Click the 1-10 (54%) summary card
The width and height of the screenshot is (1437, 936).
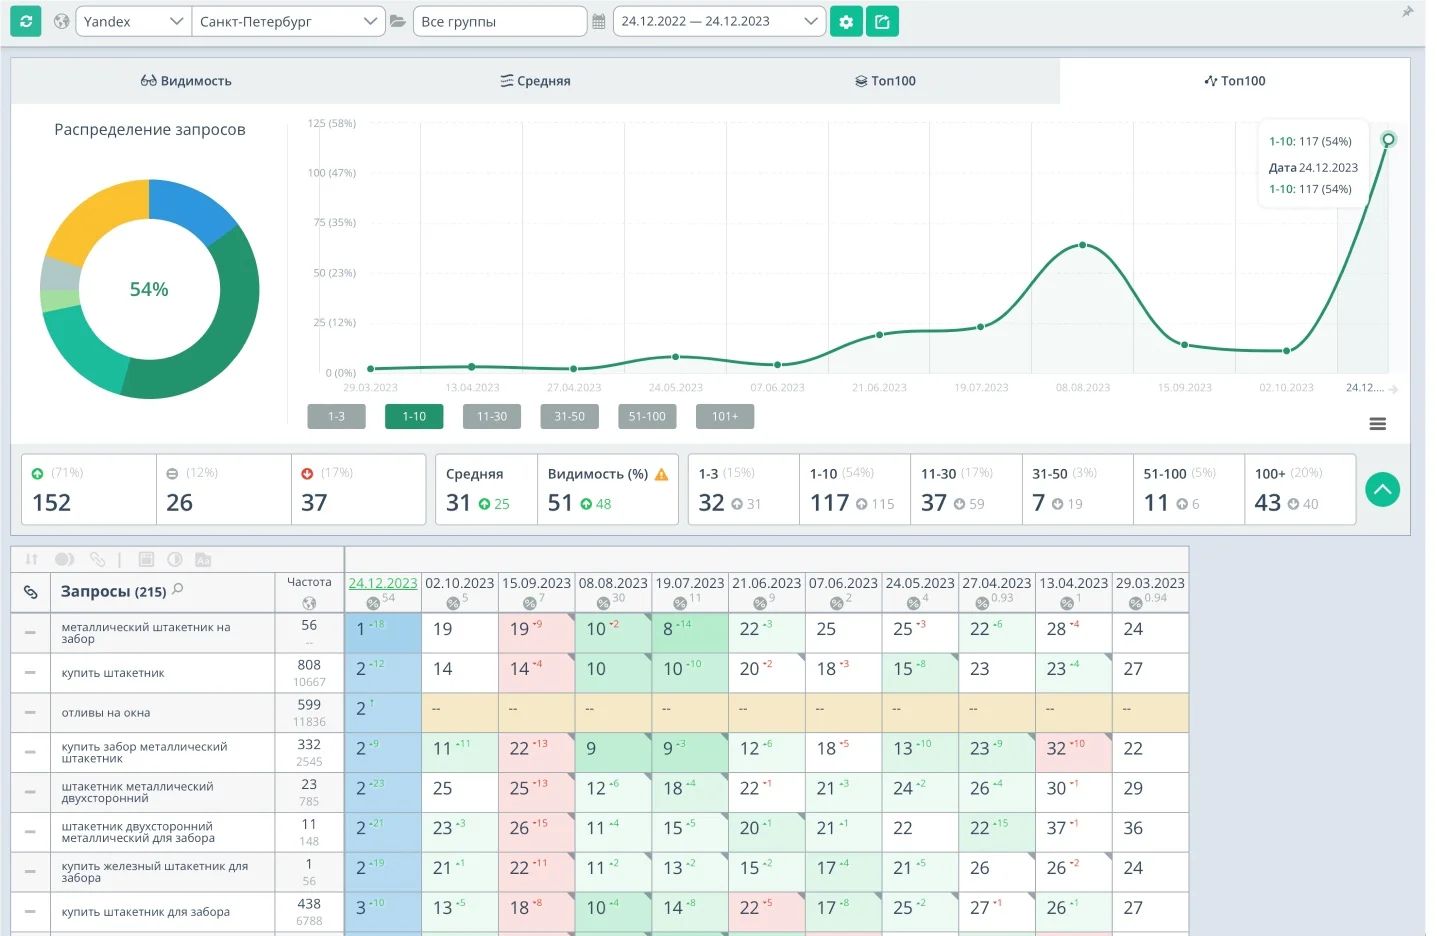[854, 489]
